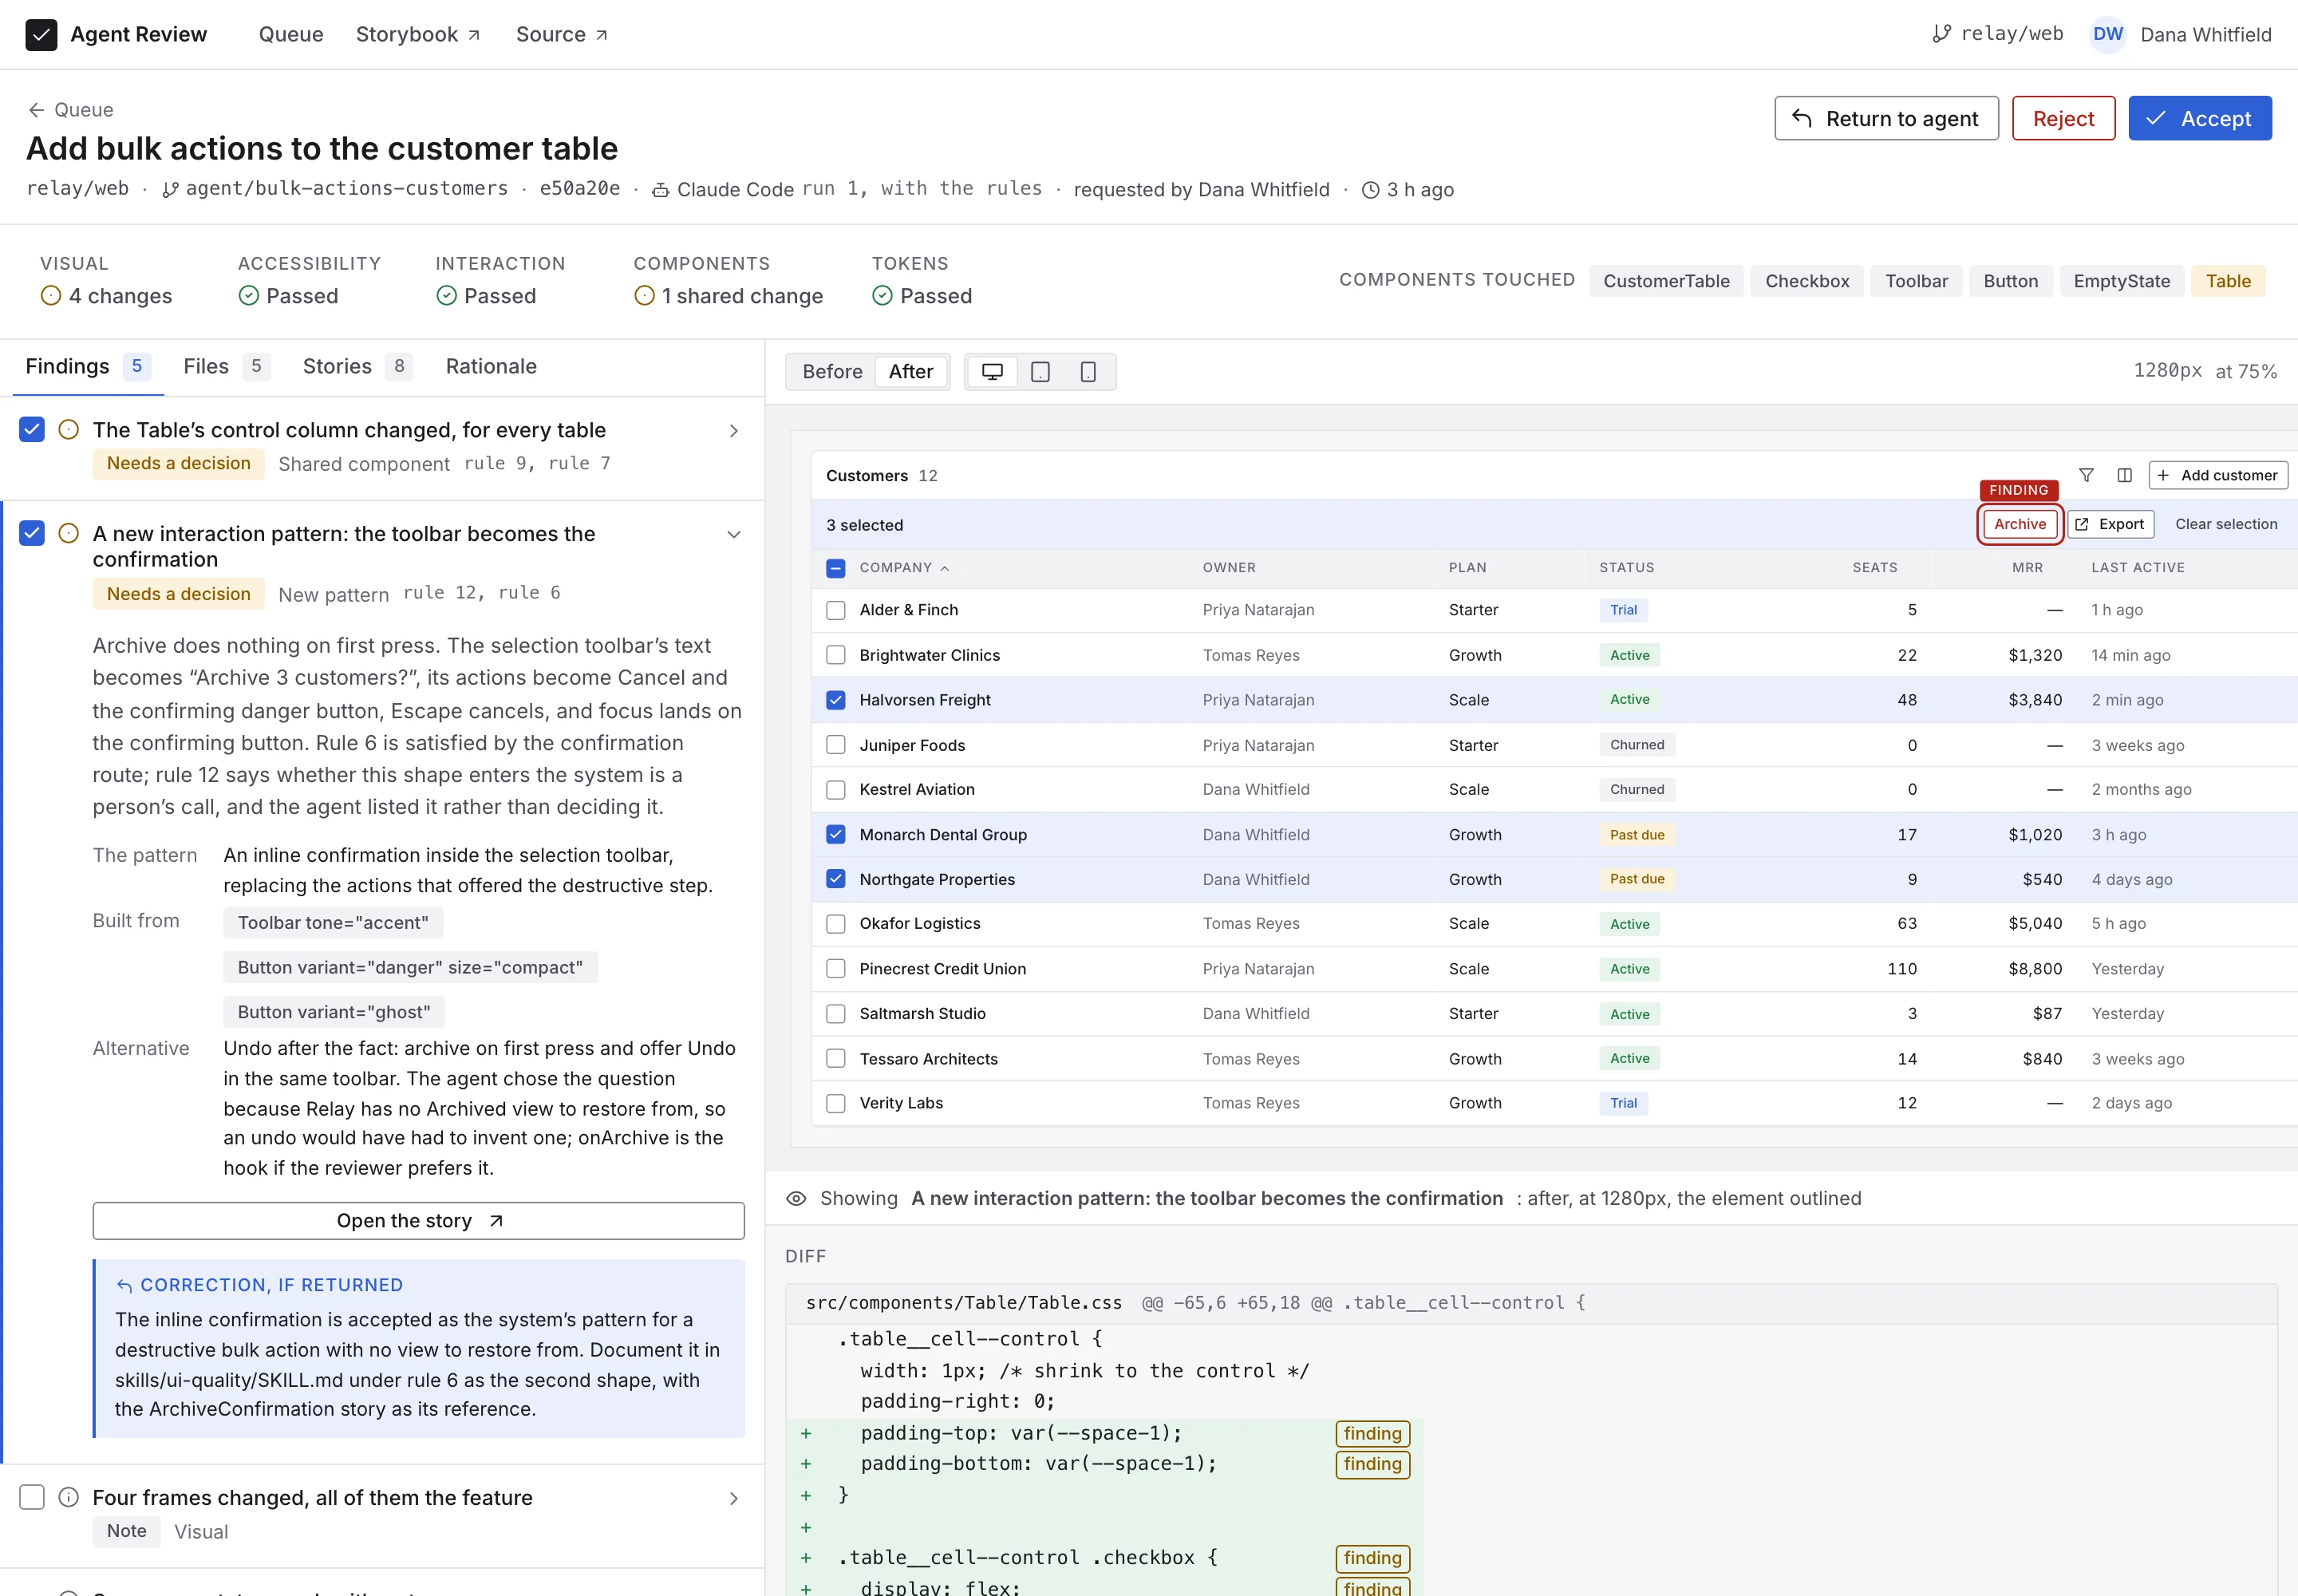Collapse the new interaction pattern finding chevron
Viewport: 2298px width, 1596px height.
click(734, 534)
